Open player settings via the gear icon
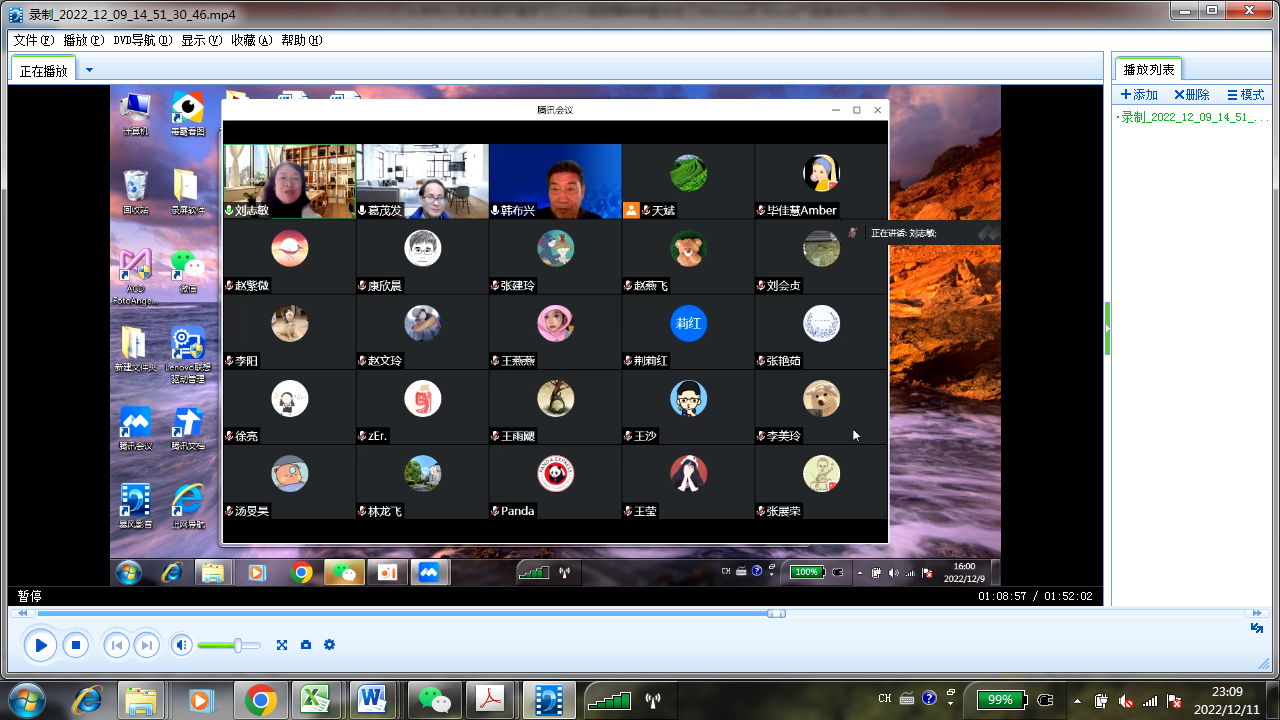The image size is (1280, 720). click(x=329, y=645)
